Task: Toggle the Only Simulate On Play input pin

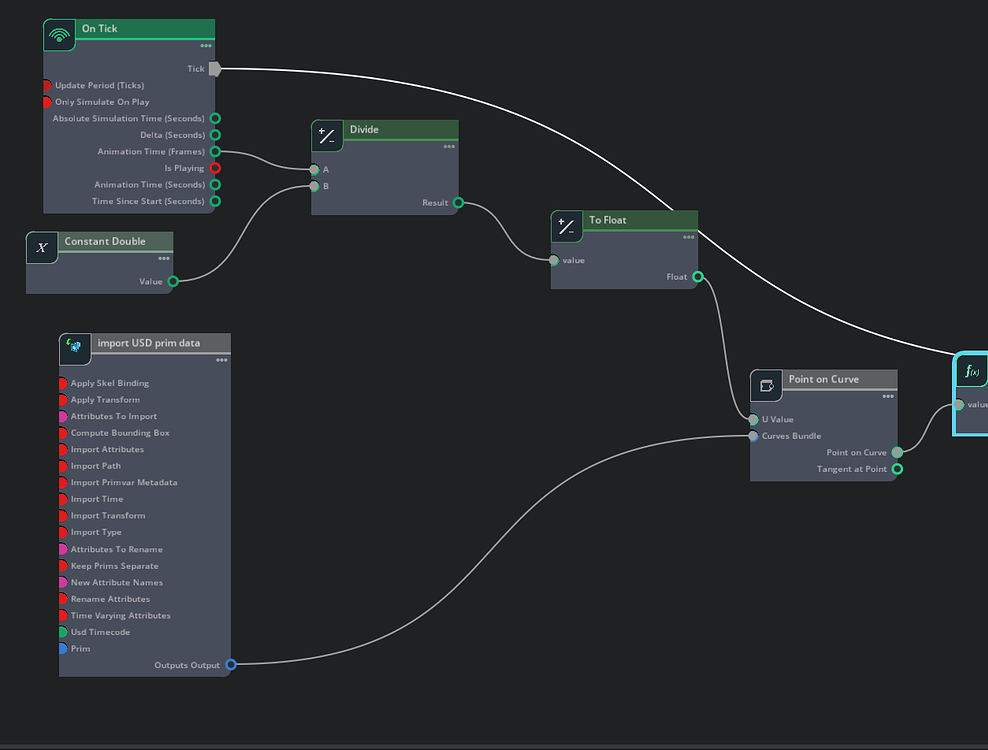Action: click(45, 101)
